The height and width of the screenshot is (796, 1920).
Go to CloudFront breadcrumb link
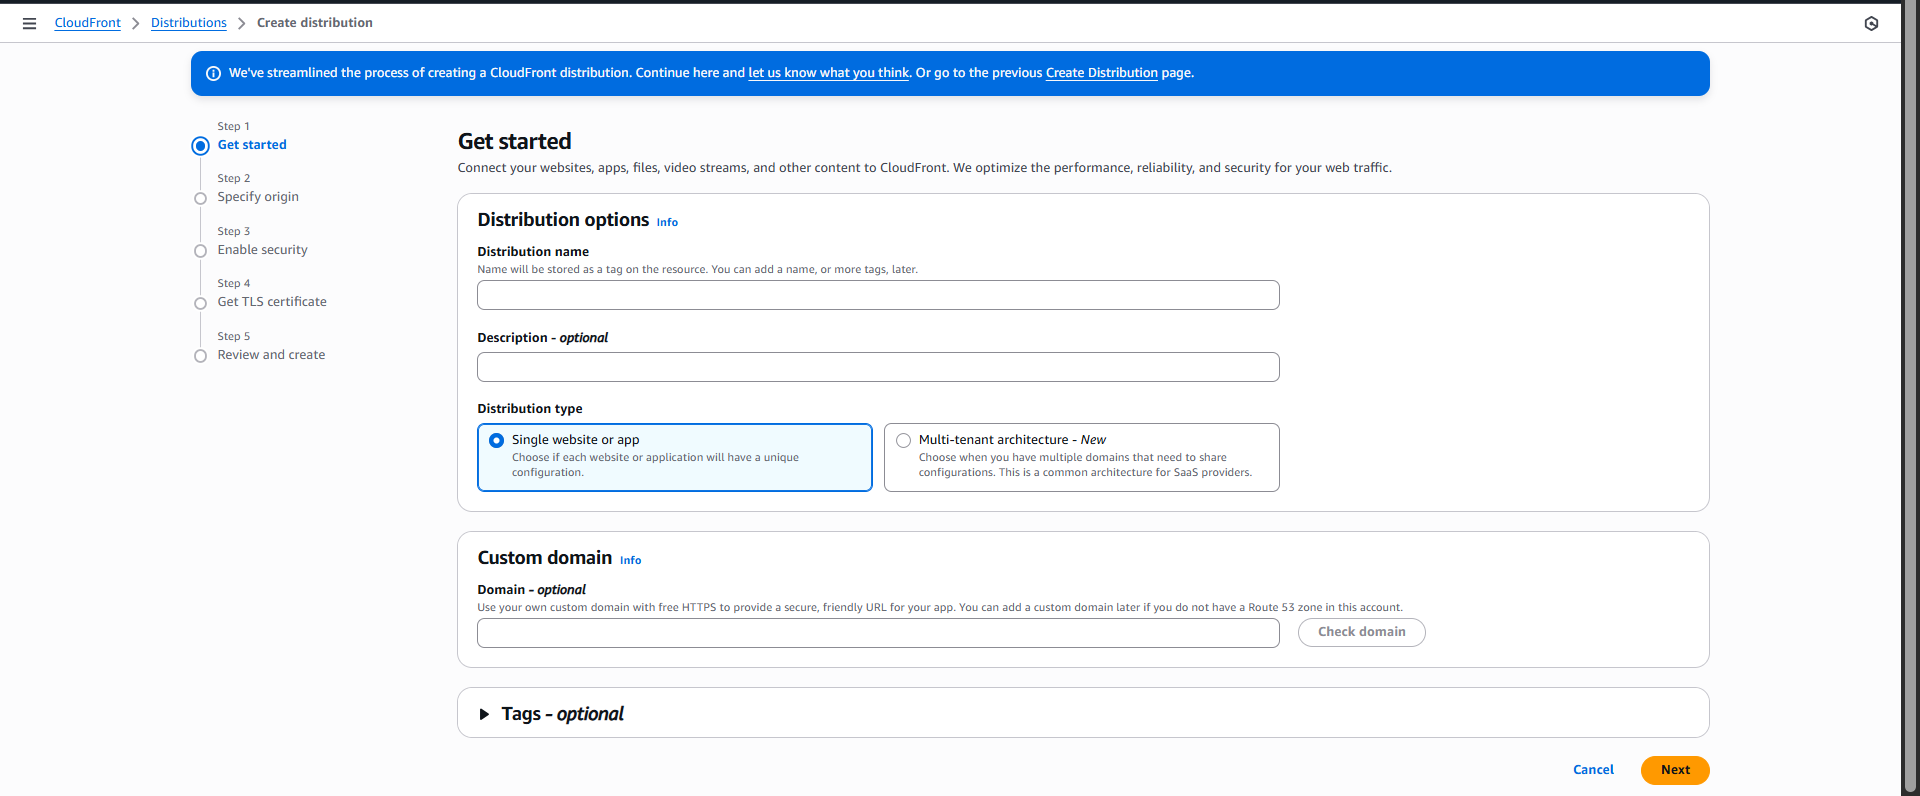[88, 23]
